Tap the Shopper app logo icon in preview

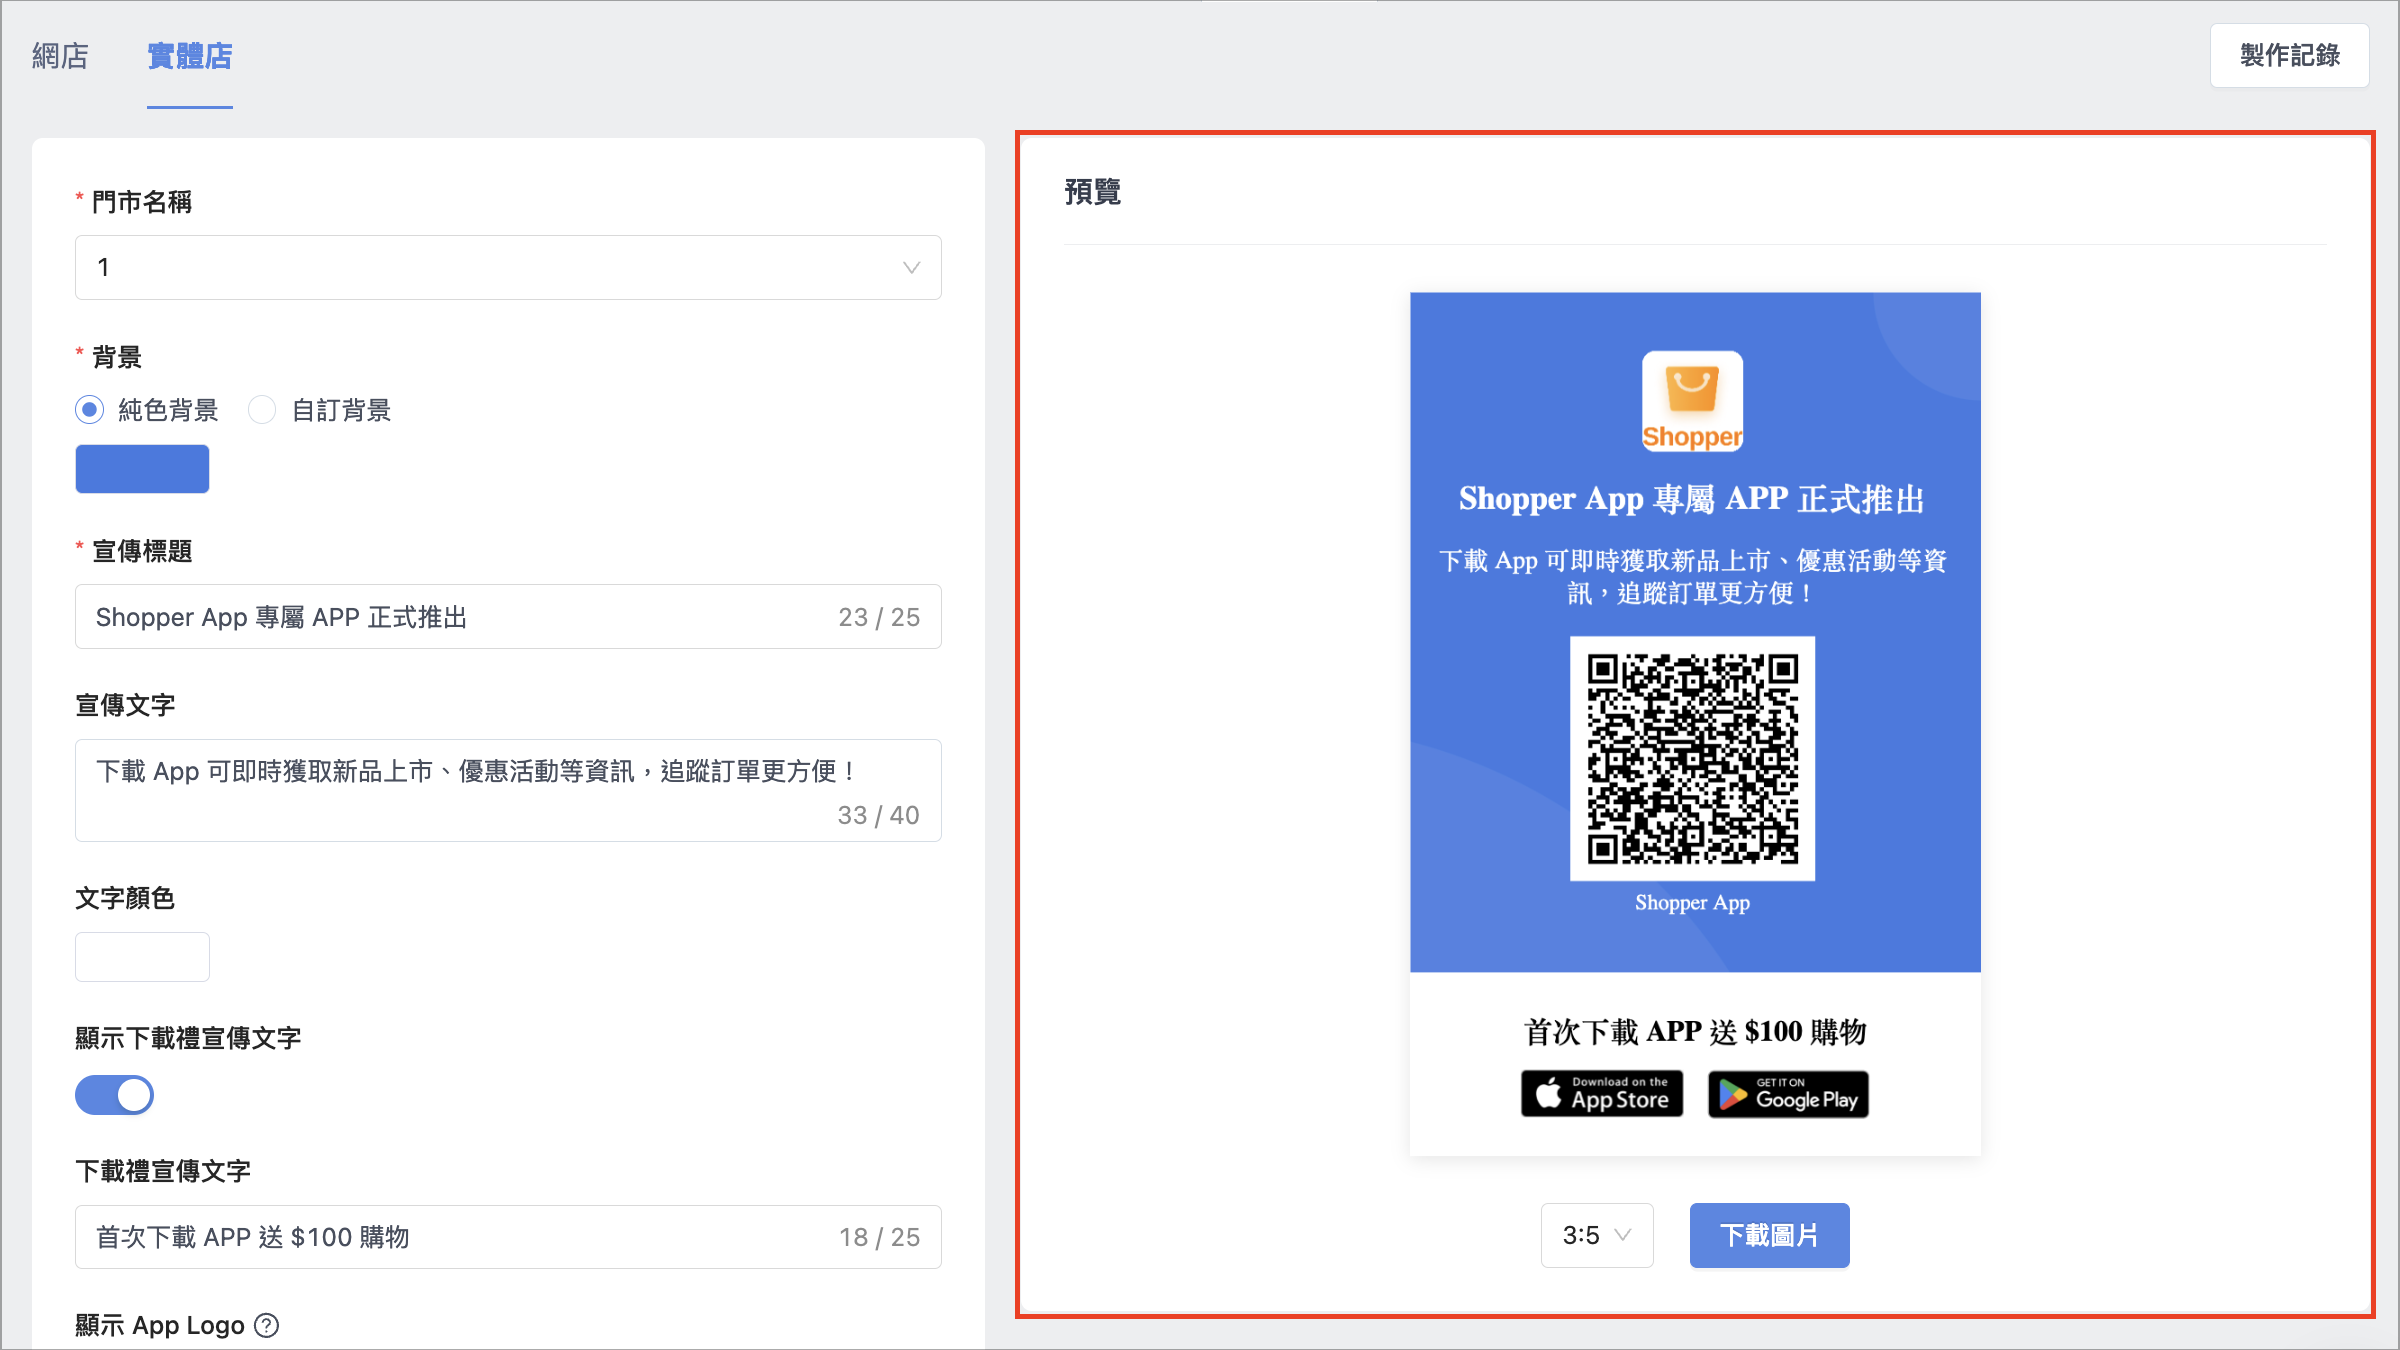click(x=1692, y=401)
